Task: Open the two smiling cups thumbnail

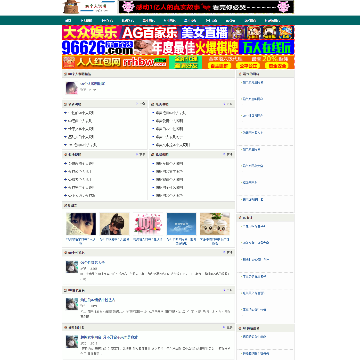Action: [215, 224]
